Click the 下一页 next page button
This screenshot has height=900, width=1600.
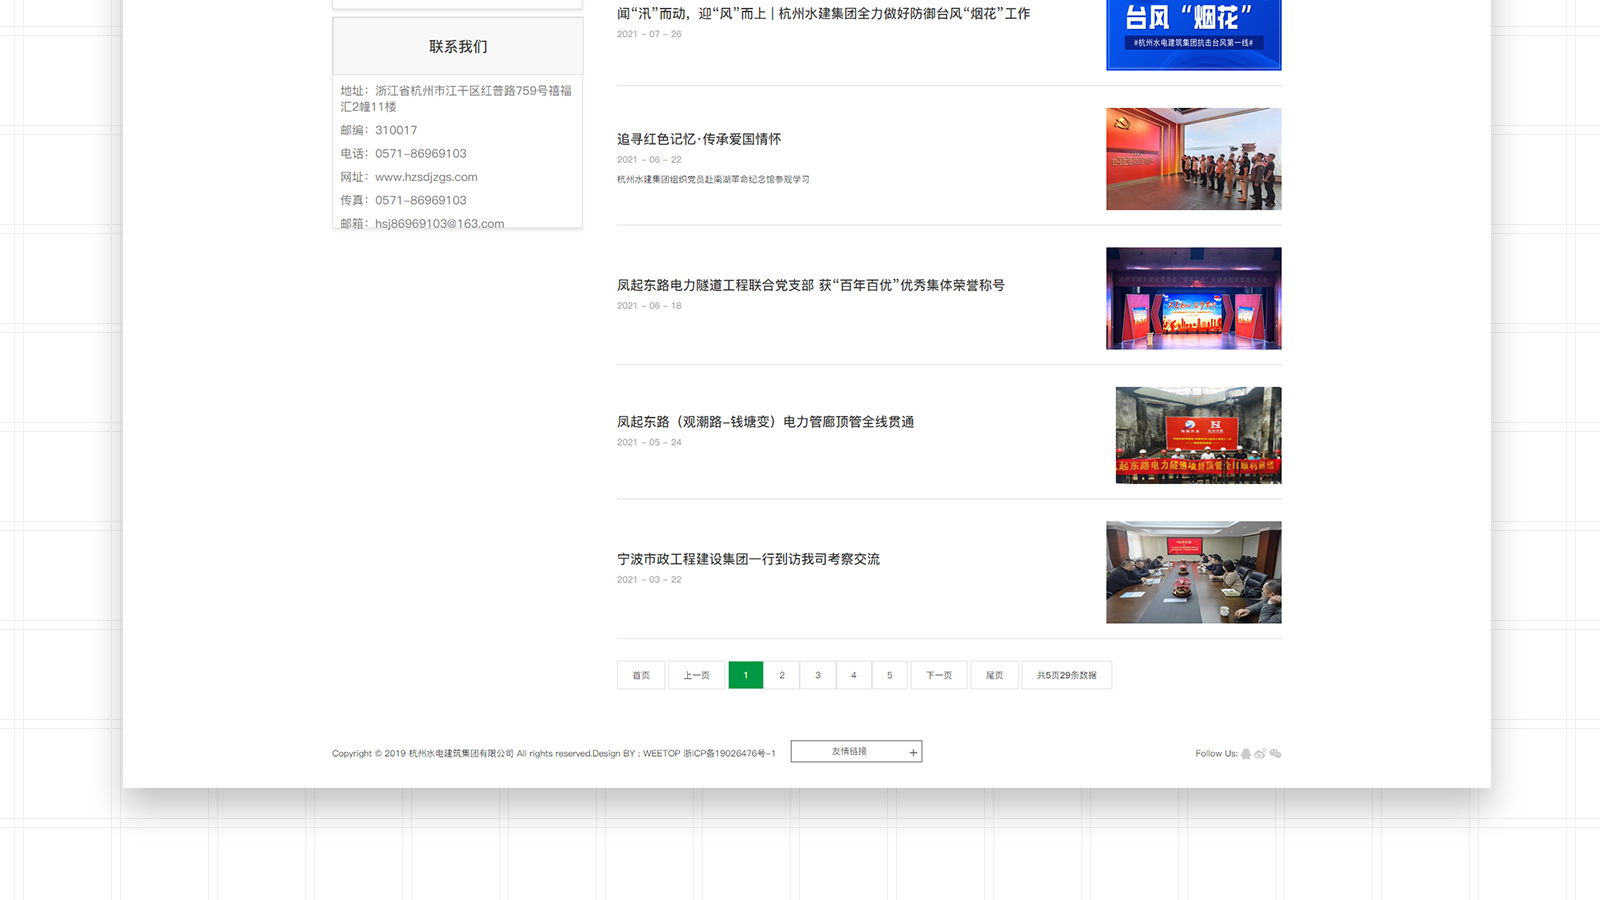coord(938,675)
